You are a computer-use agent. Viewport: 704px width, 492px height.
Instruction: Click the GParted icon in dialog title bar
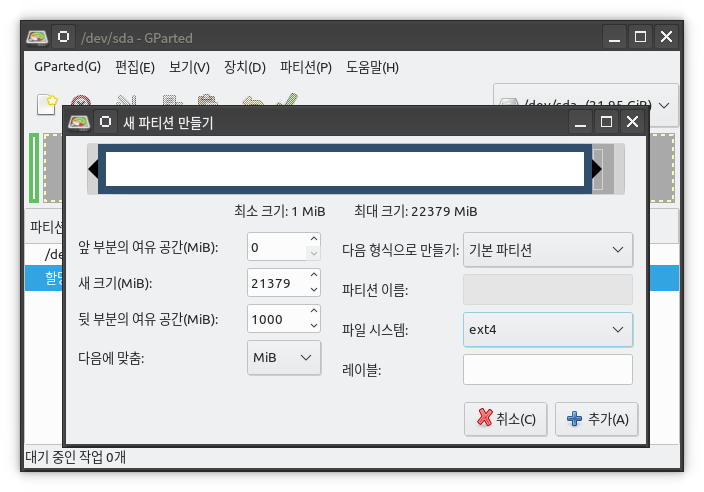coord(79,122)
